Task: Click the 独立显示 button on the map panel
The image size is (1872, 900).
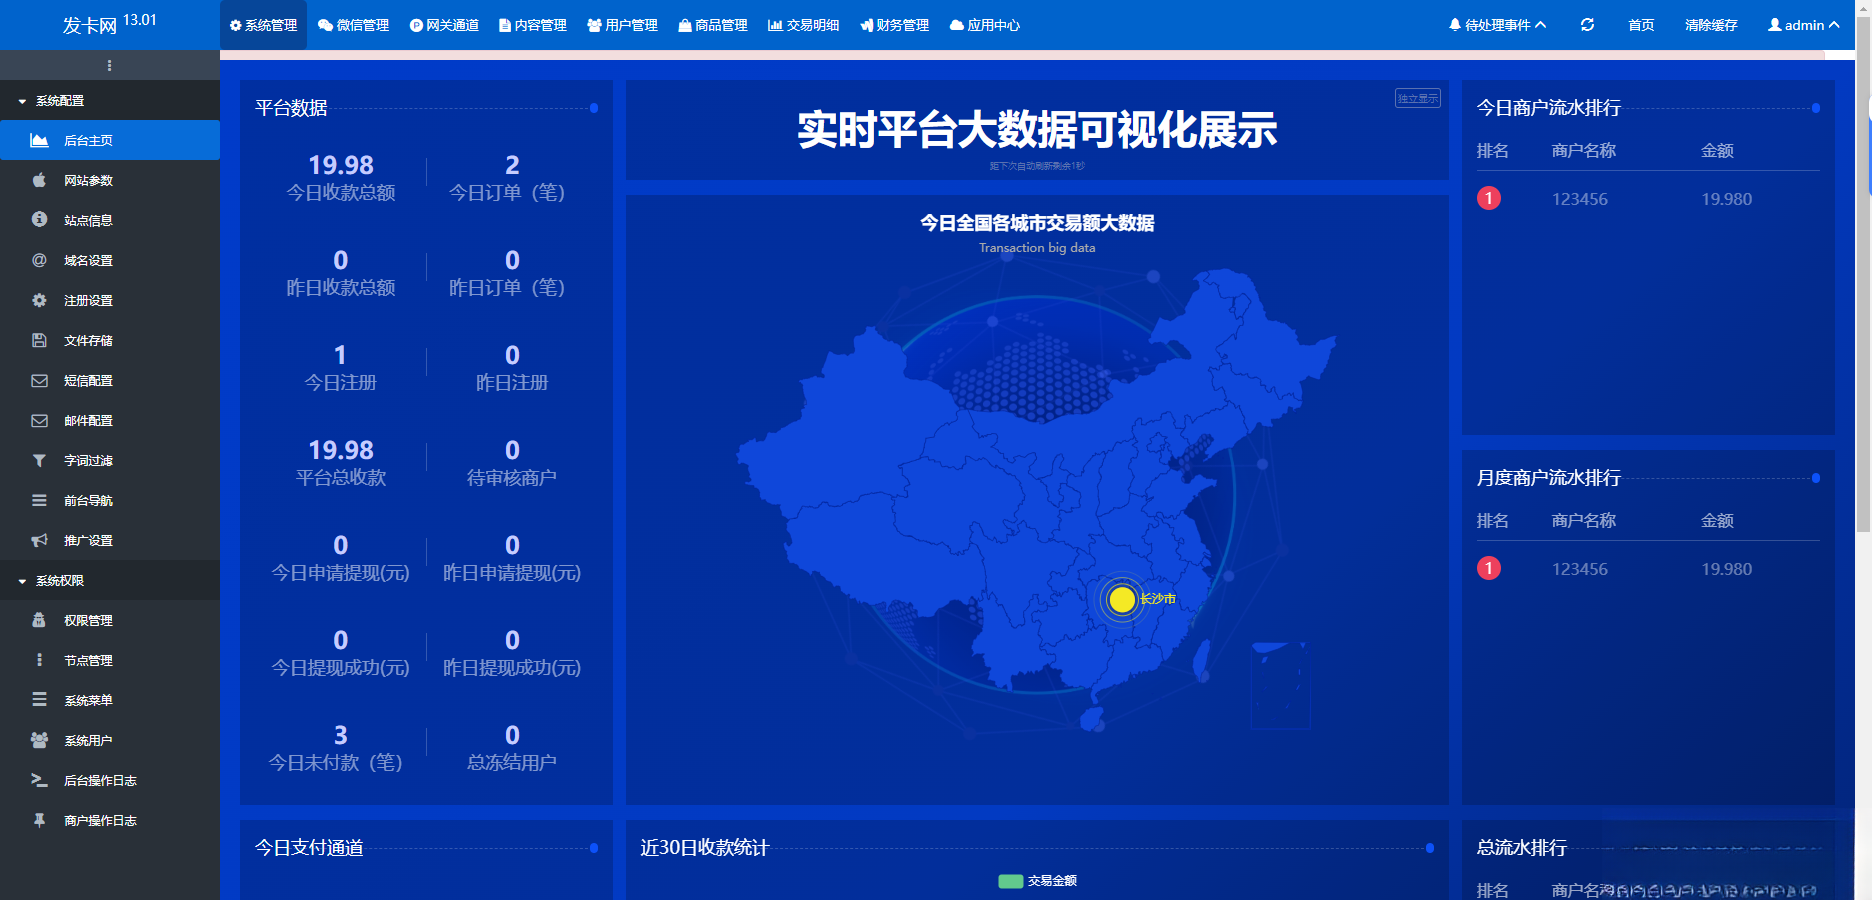Action: tap(1417, 98)
